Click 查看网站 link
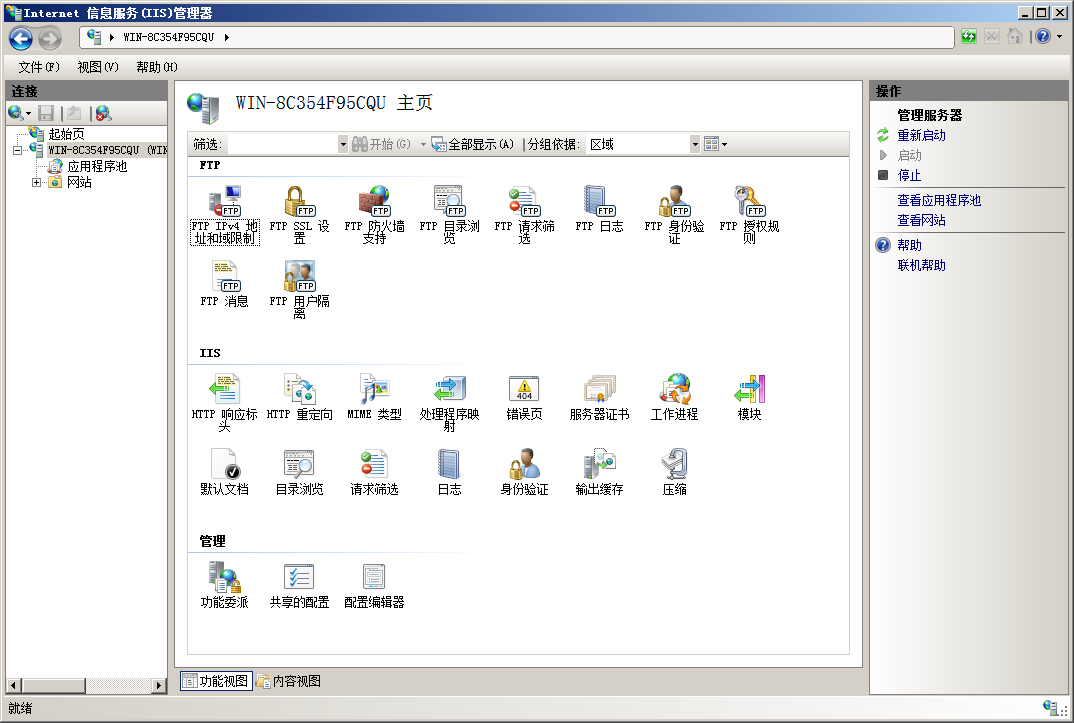Screen dimensions: 1074x723 921,220
